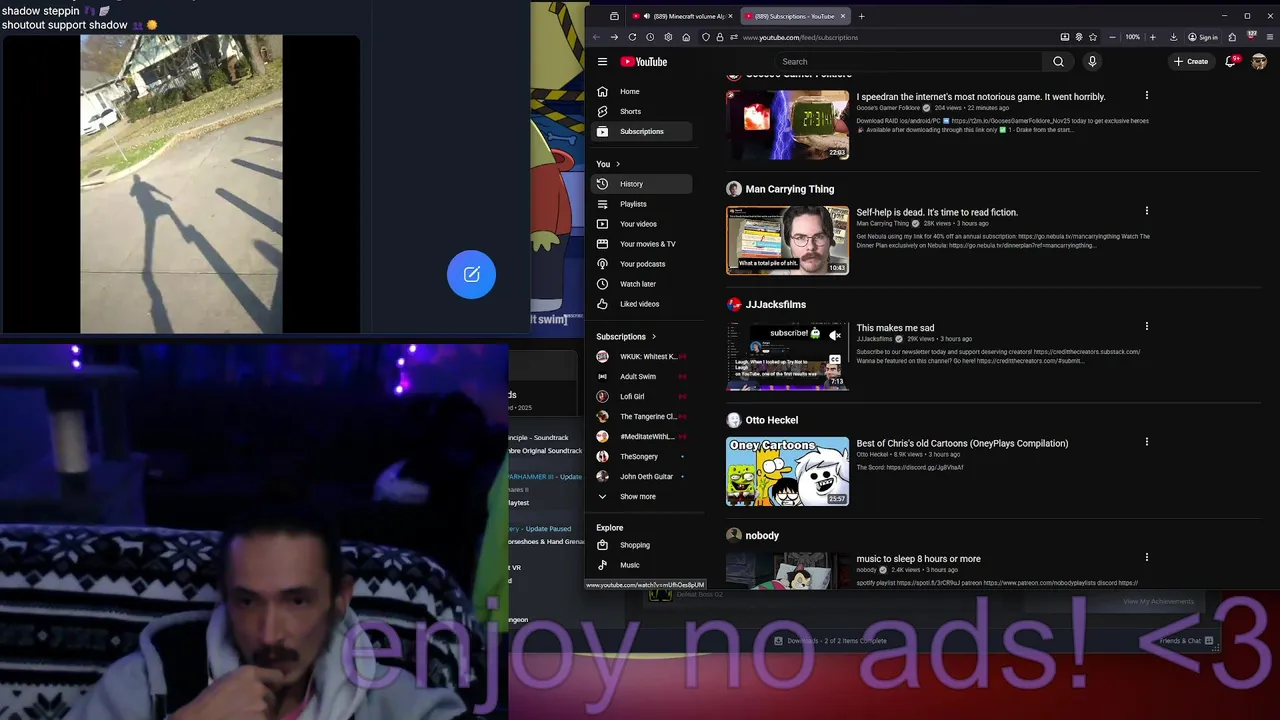Toggle captions on JJJacksfilms preview
Screen dimensions: 1280x720
[x=835, y=359]
